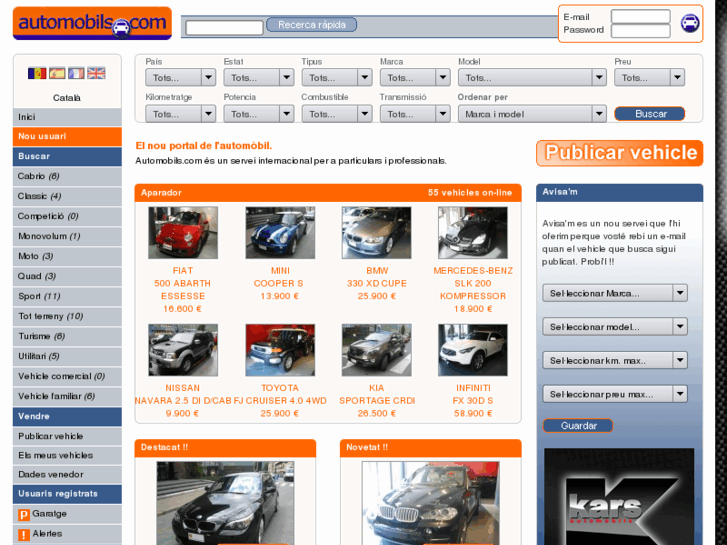The height and width of the screenshot is (545, 727).
Task: Open the Tipus dropdown
Action: 337,77
